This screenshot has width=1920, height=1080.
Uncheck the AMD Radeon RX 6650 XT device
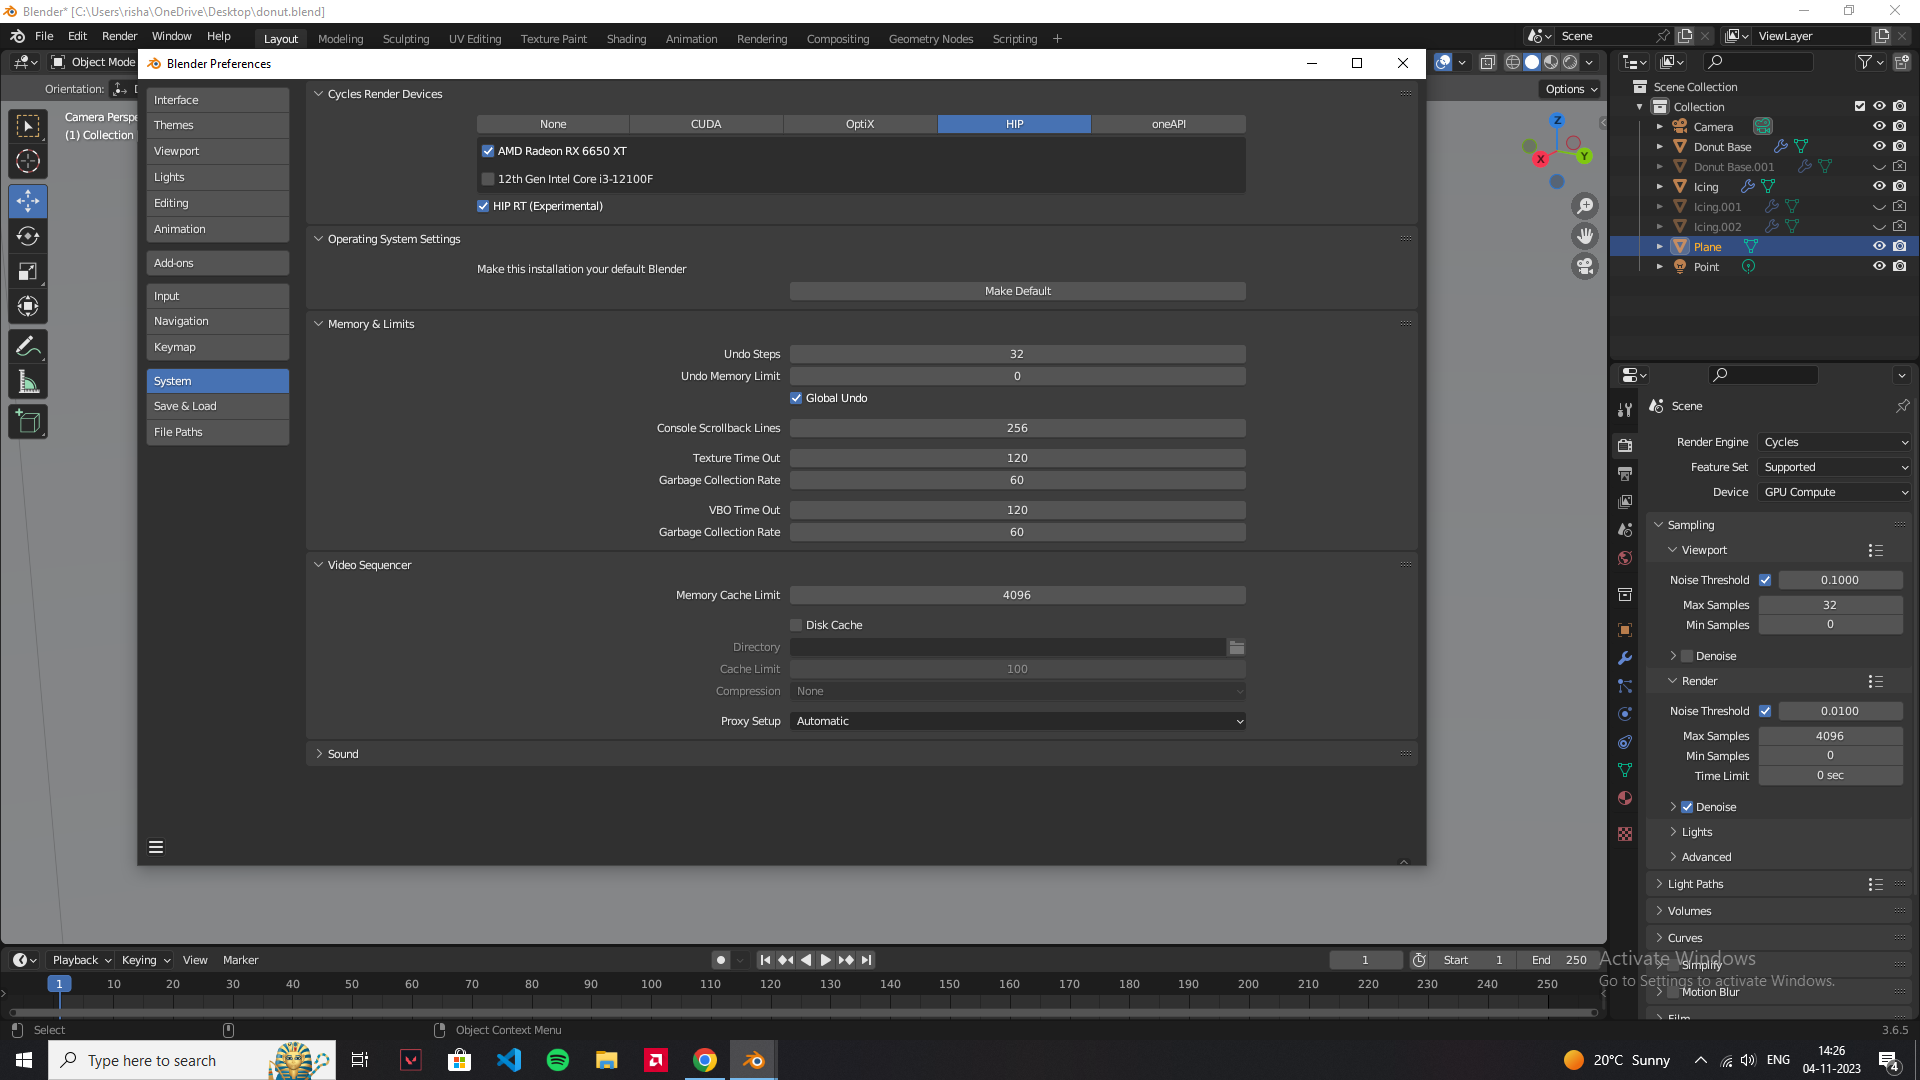click(x=488, y=151)
